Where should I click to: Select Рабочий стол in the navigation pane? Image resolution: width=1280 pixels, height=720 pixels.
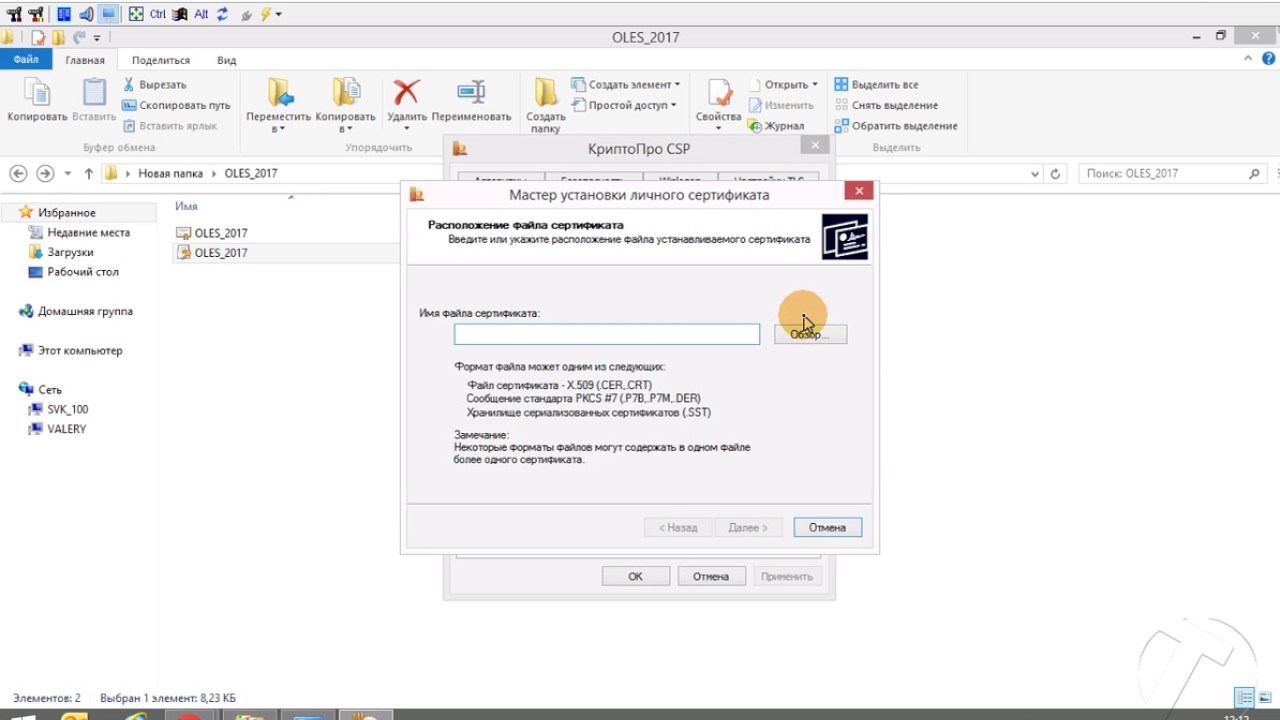83,272
